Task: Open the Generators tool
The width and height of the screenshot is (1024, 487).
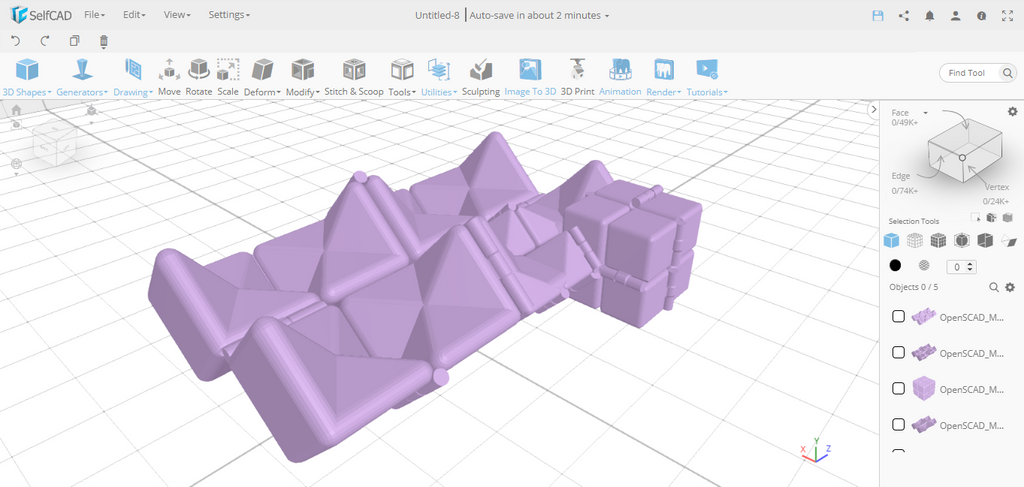Action: (x=82, y=77)
